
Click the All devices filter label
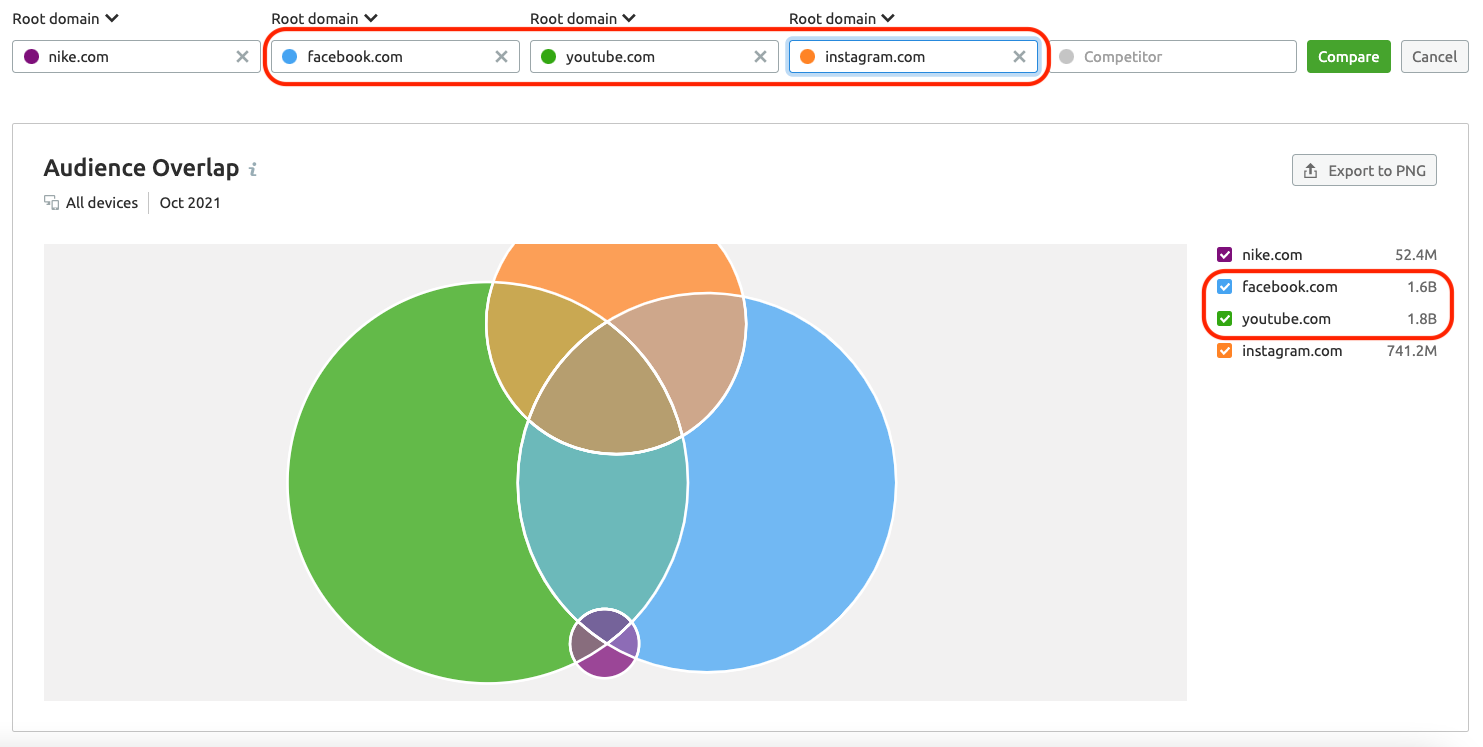click(102, 203)
